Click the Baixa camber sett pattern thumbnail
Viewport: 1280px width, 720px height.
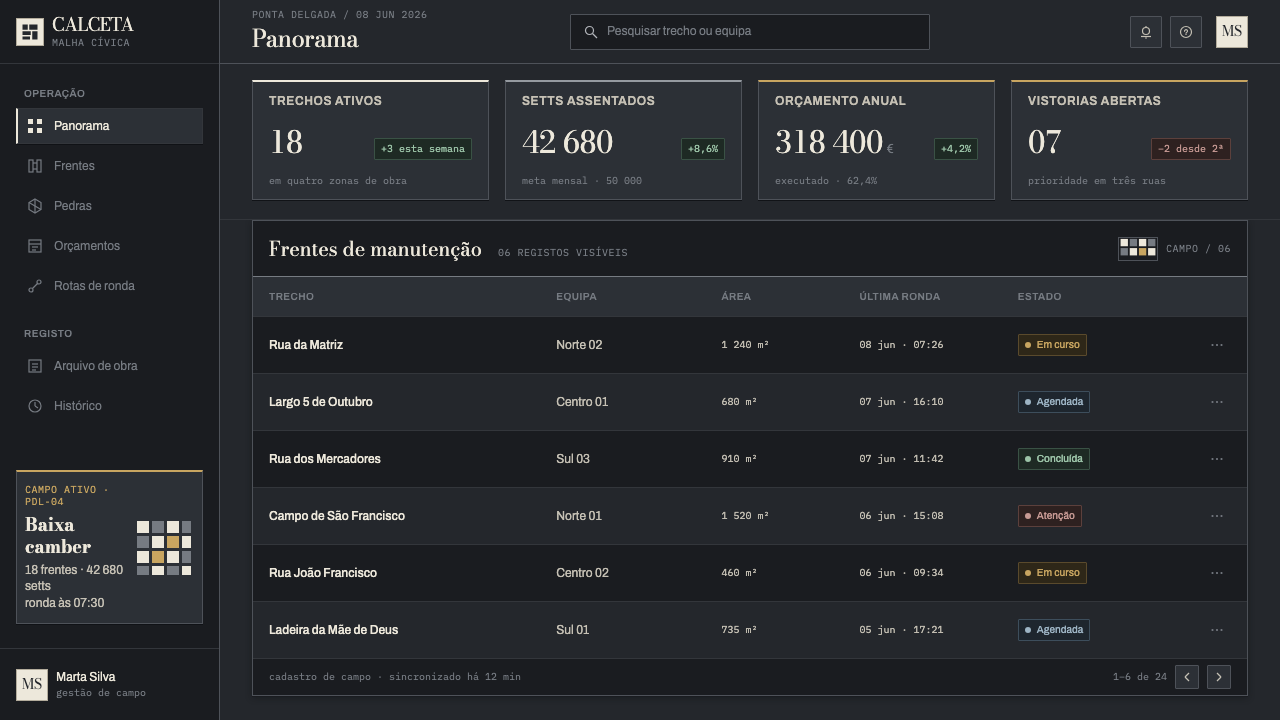click(164, 548)
